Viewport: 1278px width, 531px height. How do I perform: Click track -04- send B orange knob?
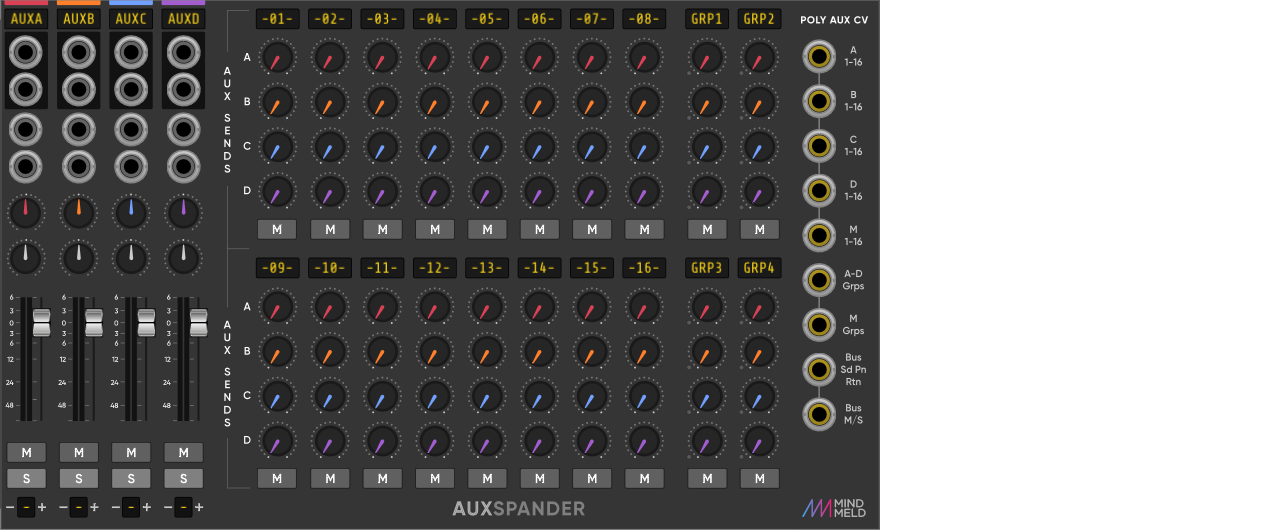(x=435, y=101)
